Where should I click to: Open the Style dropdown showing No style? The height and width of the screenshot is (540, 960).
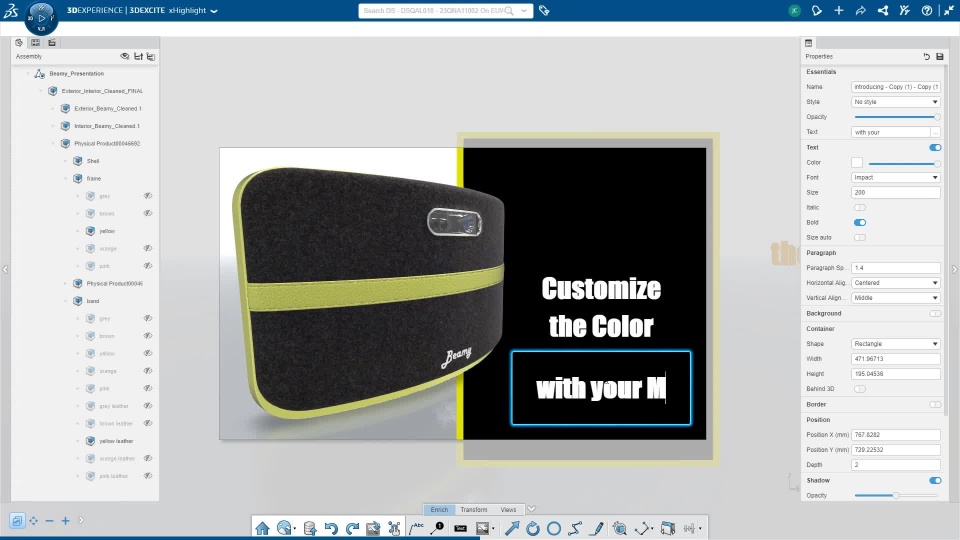point(896,102)
